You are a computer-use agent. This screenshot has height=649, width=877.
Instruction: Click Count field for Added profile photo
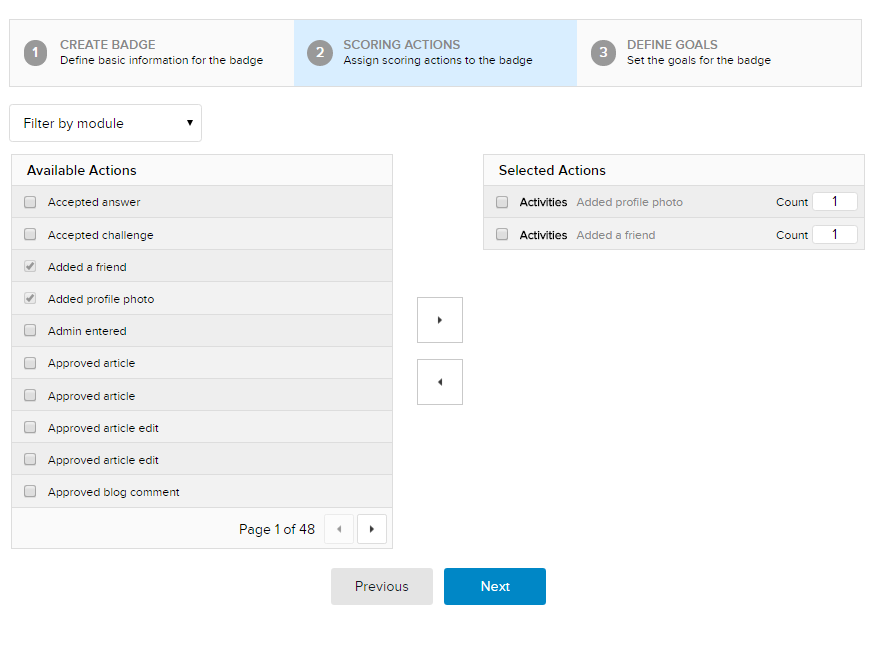834,202
